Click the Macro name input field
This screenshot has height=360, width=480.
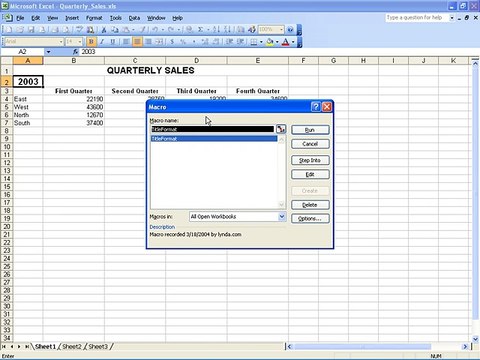click(x=213, y=129)
